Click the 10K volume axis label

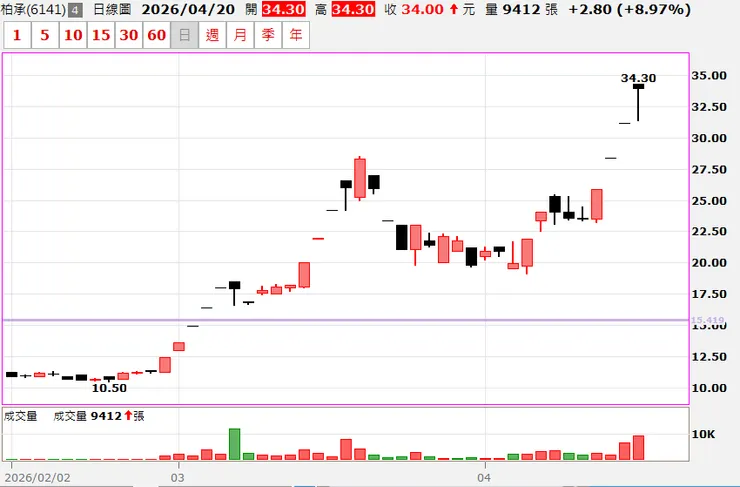click(x=703, y=435)
